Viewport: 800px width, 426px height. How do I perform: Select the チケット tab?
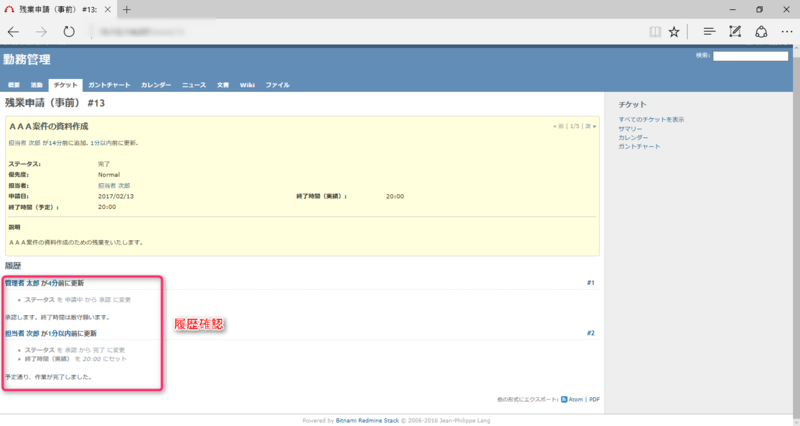pos(65,85)
